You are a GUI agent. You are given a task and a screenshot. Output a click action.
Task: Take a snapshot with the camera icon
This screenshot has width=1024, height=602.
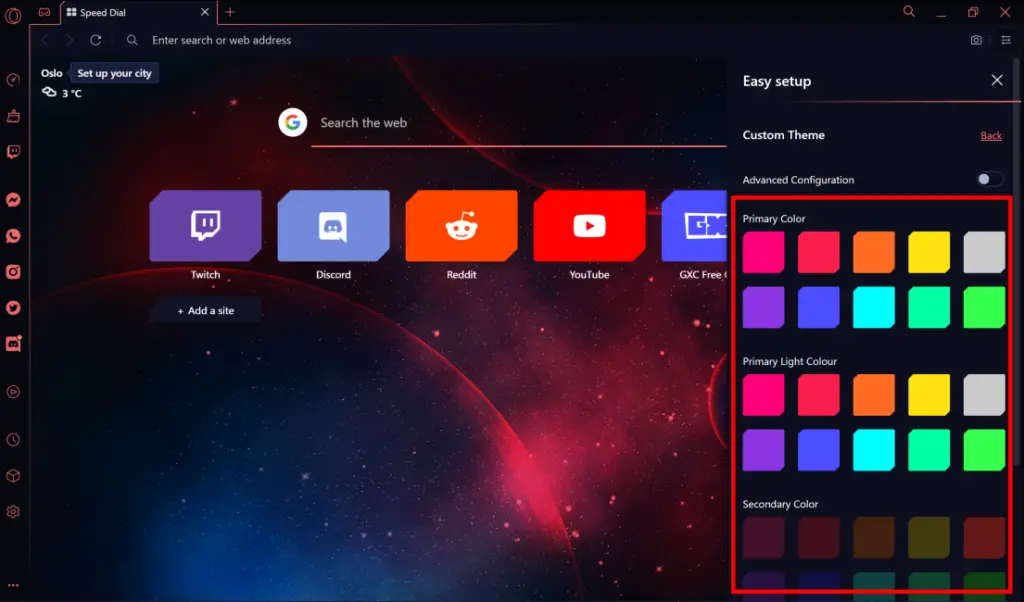click(976, 40)
